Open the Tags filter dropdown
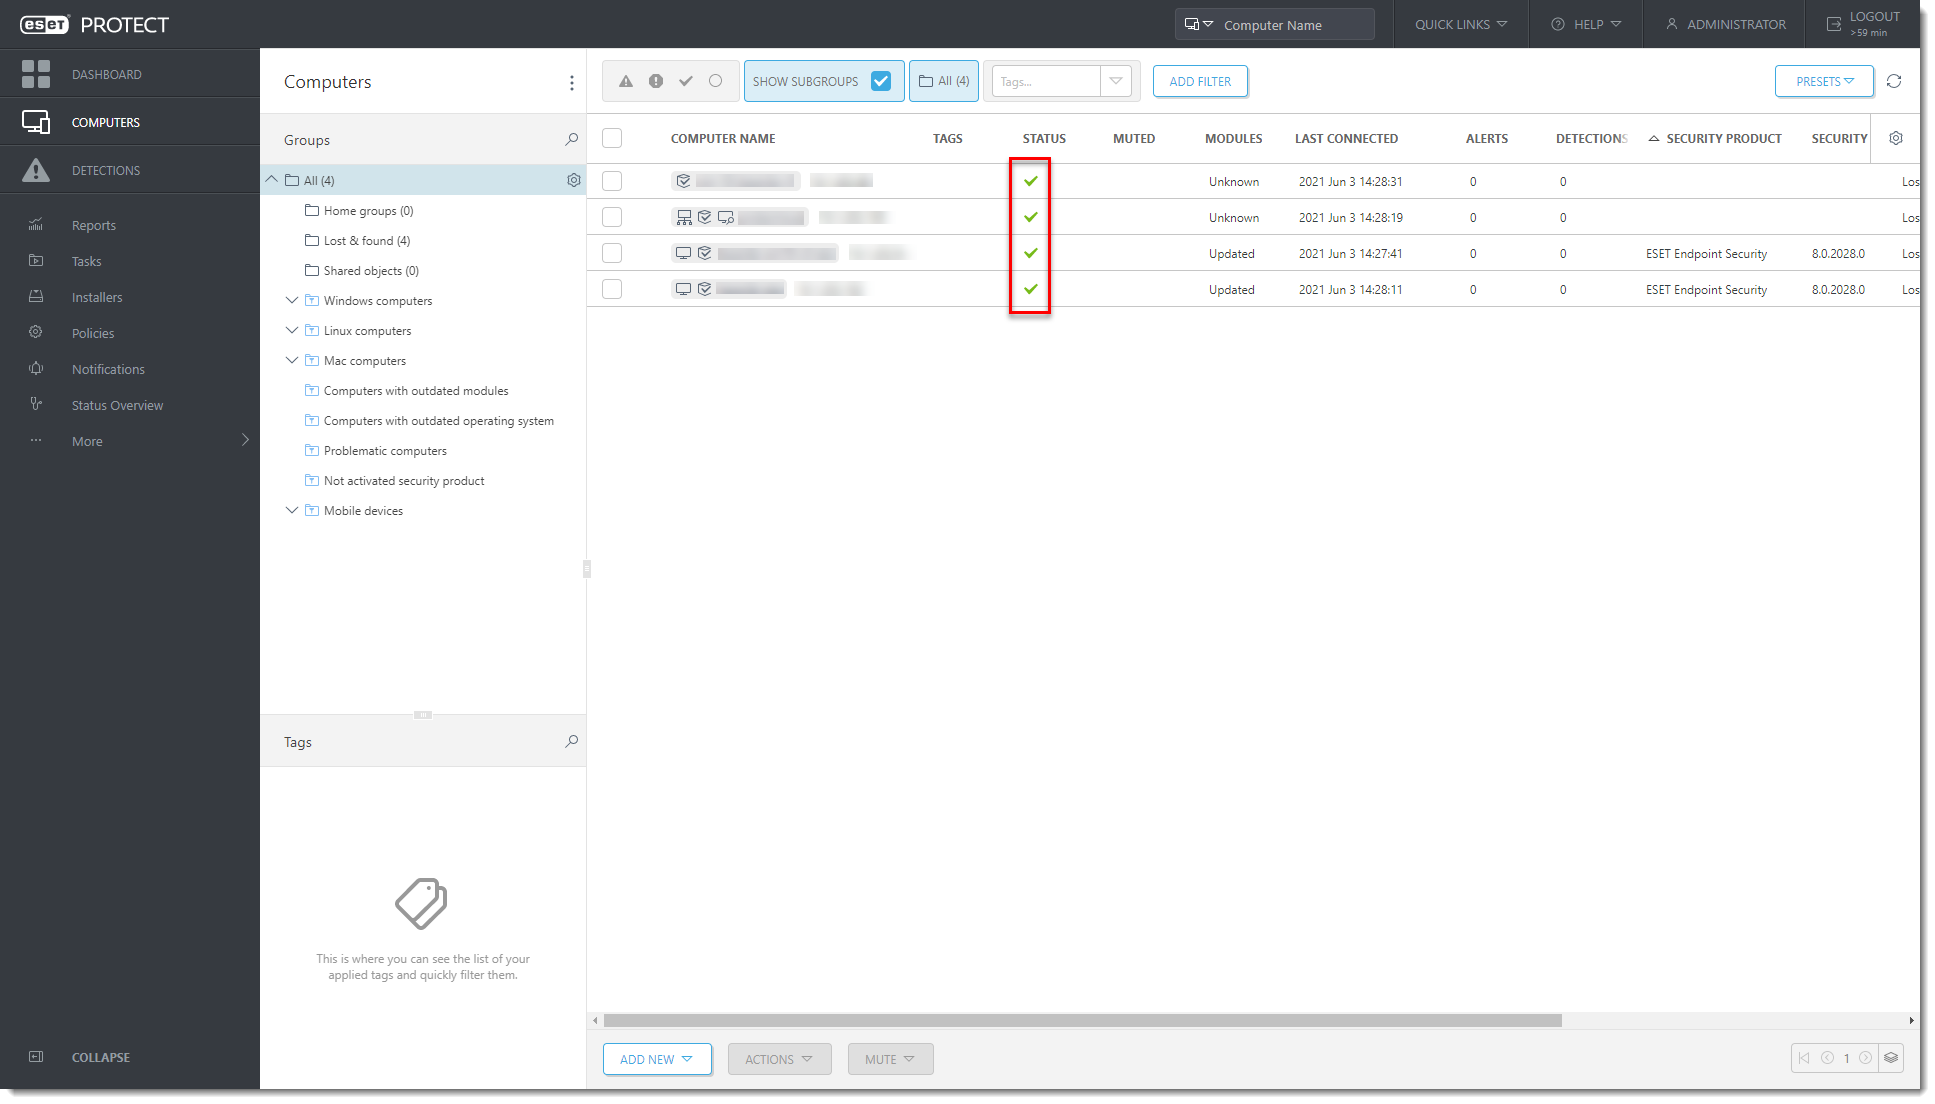 (x=1116, y=81)
